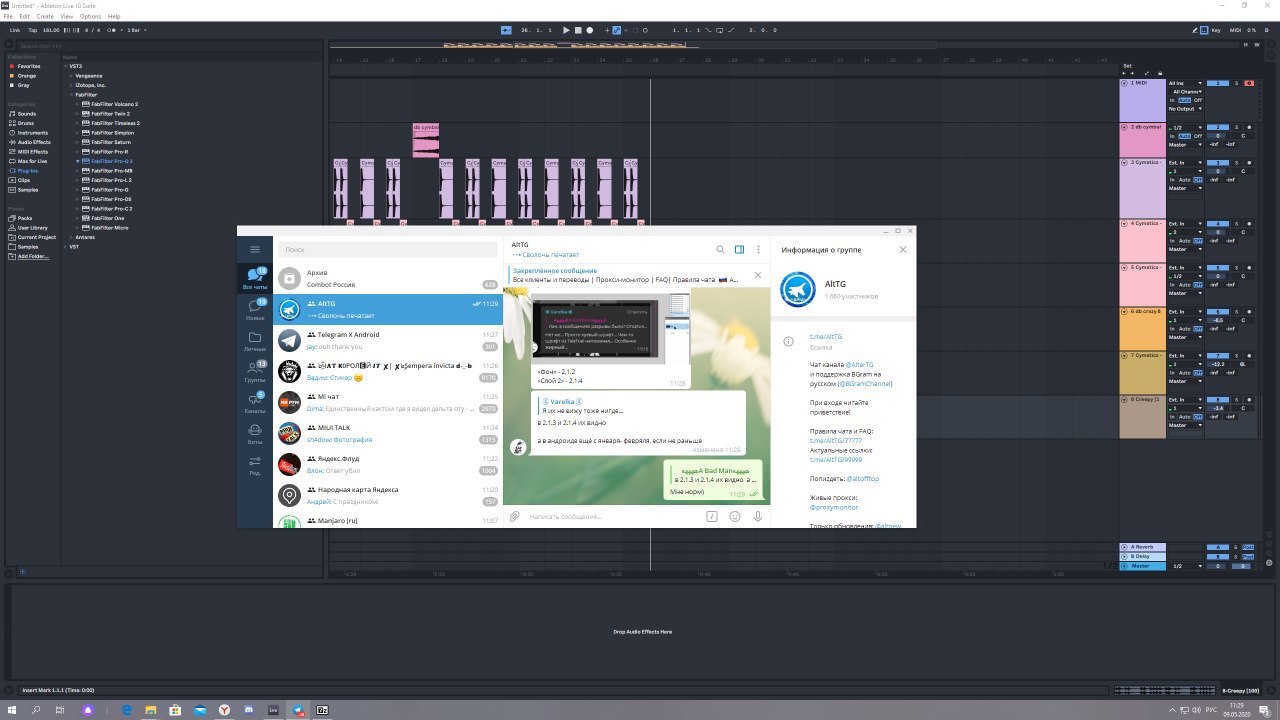Click the Tap tempo button

click(x=33, y=30)
